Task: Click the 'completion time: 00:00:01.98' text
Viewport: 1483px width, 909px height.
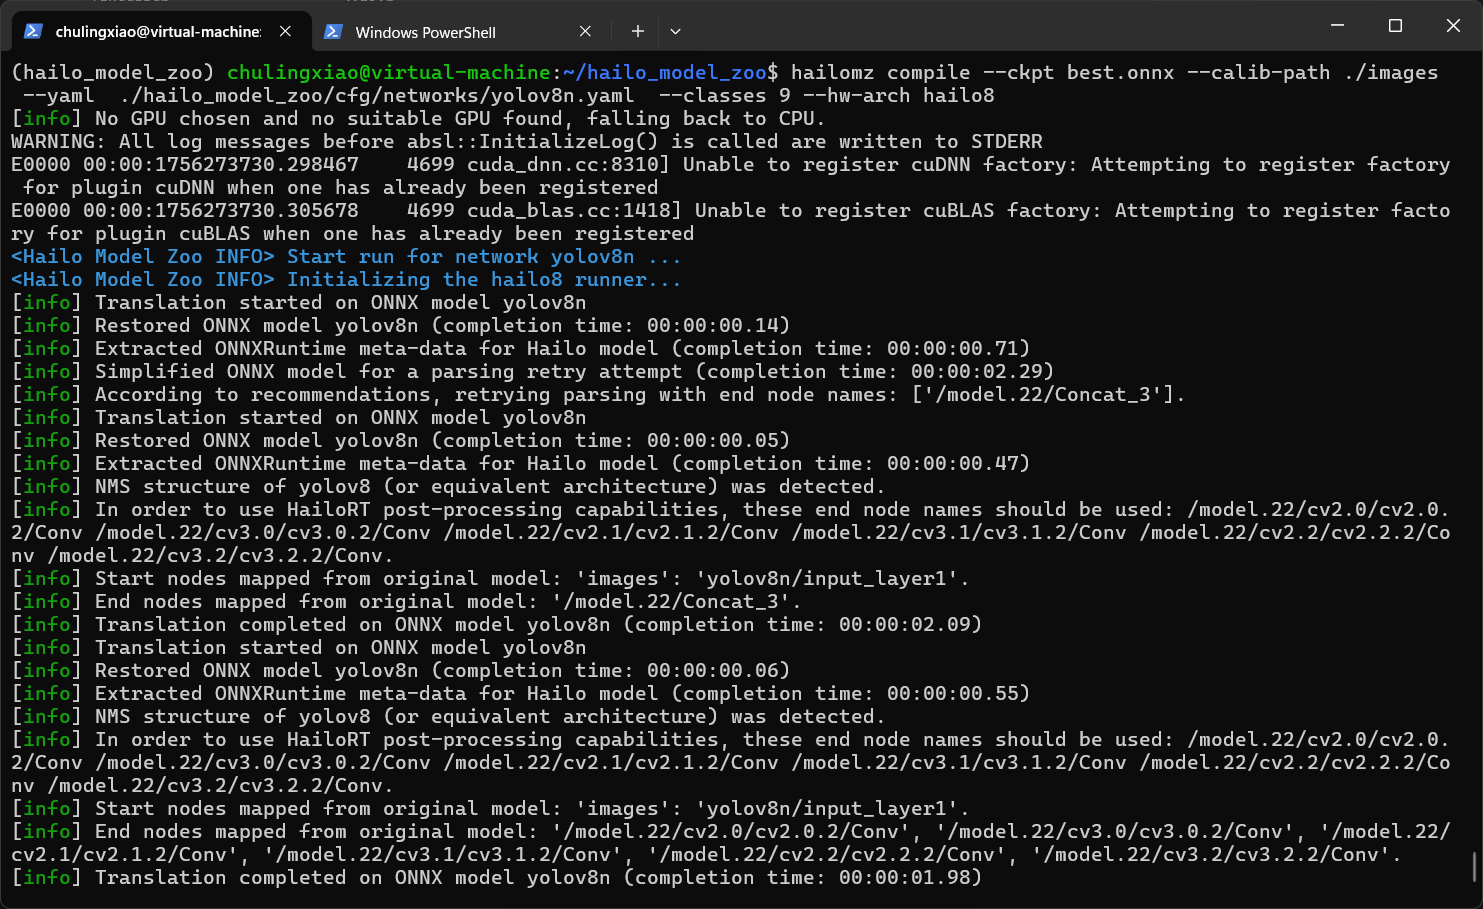Action: (802, 877)
